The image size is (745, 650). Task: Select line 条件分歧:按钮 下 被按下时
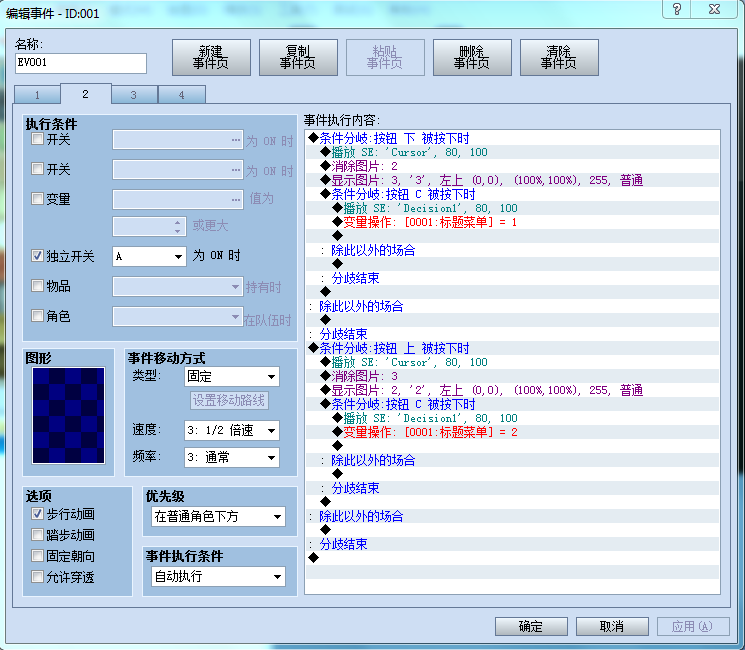[512, 138]
